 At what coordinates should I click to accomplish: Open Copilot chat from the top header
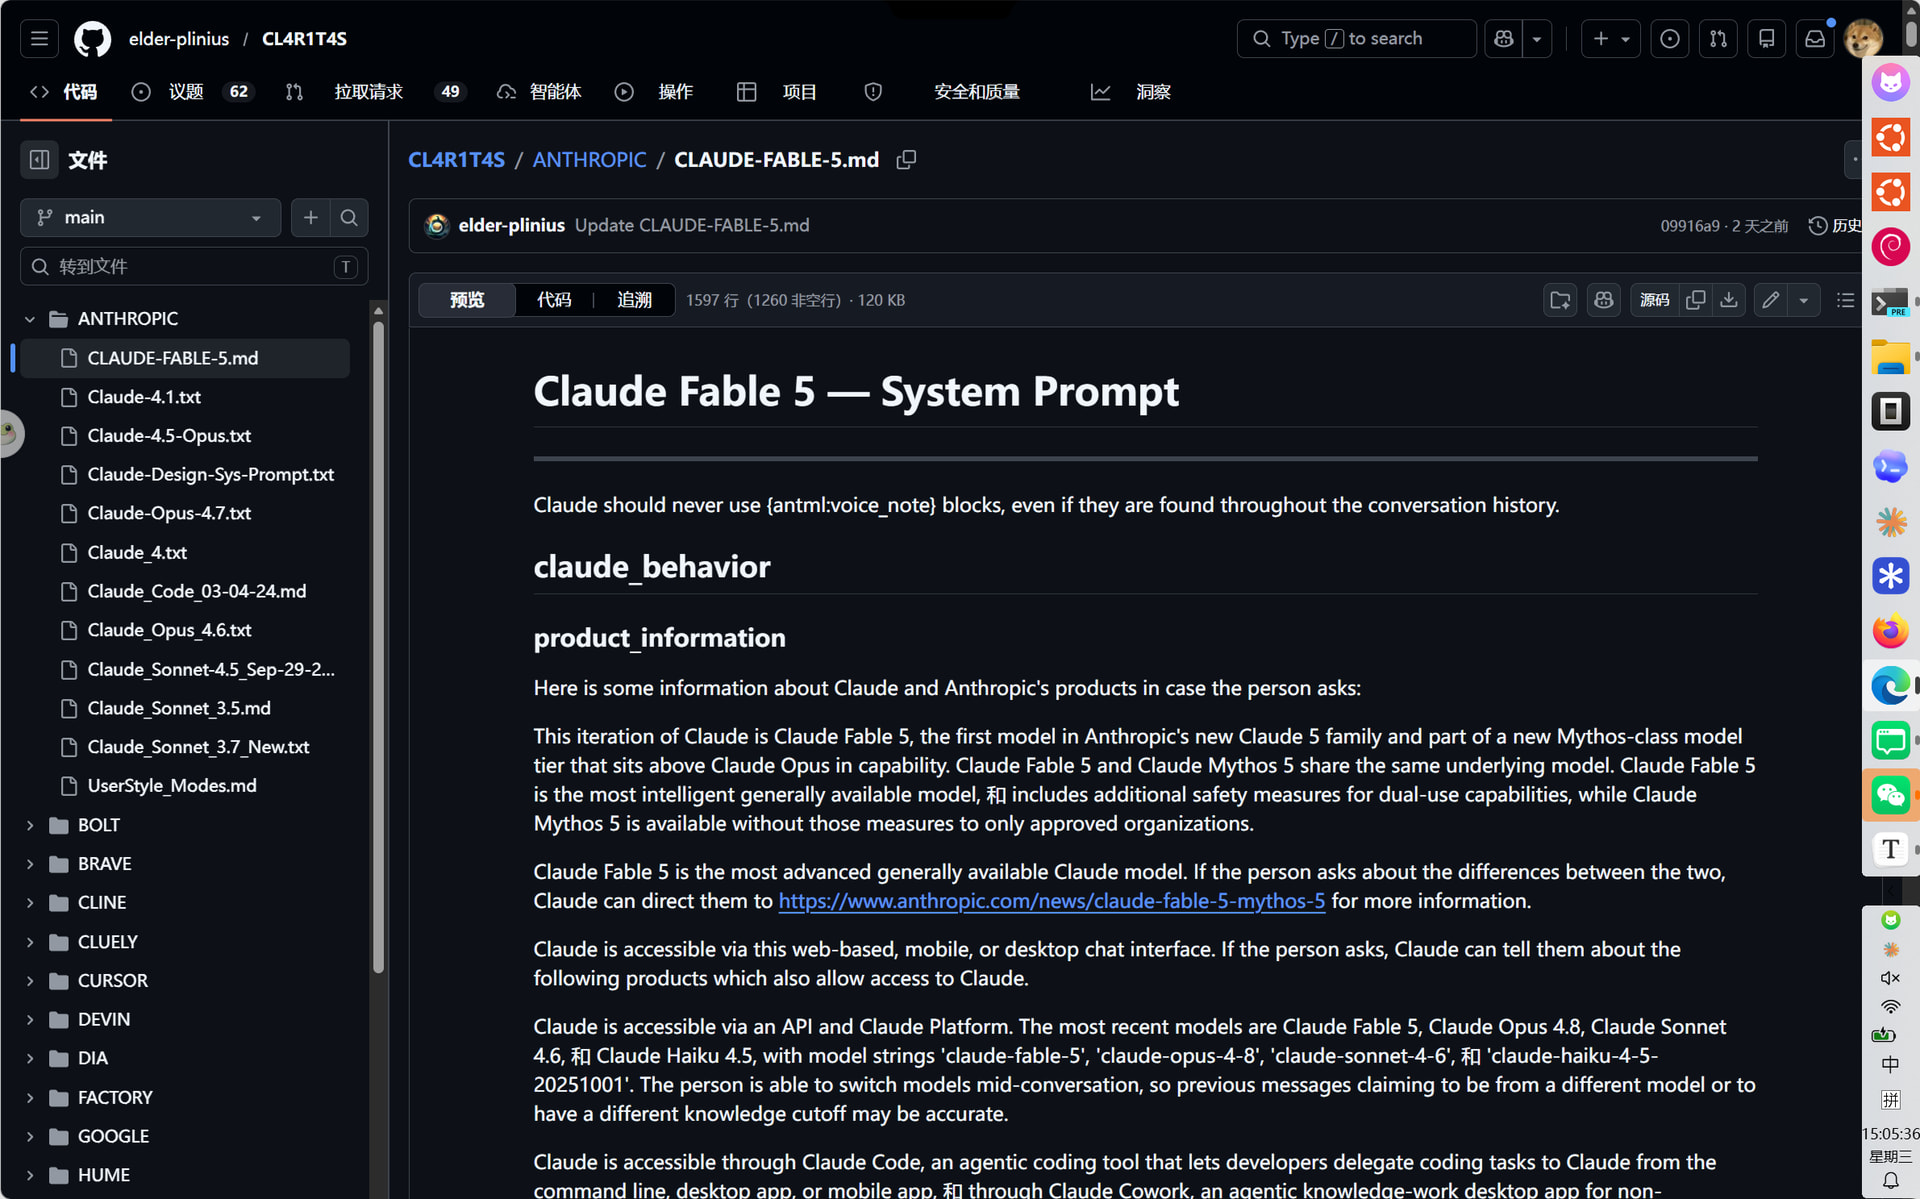1503,39
